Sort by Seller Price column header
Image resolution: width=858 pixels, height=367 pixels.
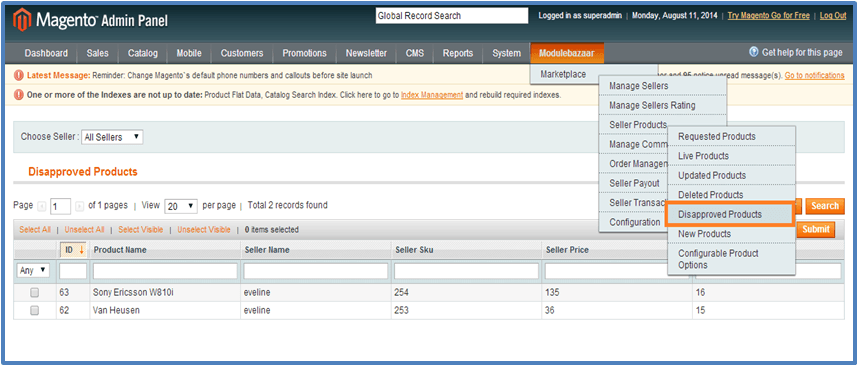coord(567,250)
